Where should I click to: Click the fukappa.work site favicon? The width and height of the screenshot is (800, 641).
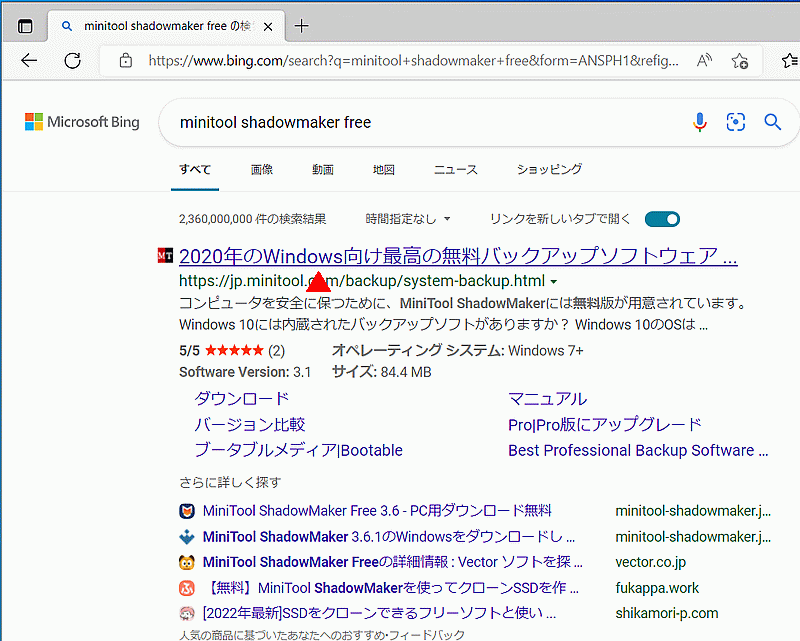point(187,588)
